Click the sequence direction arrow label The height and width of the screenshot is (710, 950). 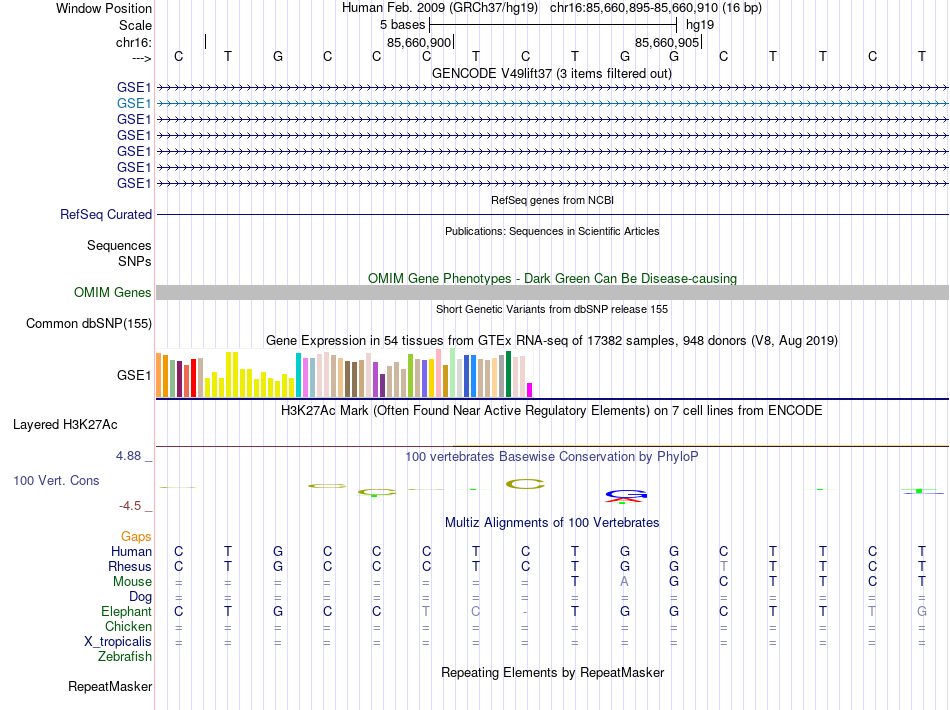(x=141, y=58)
